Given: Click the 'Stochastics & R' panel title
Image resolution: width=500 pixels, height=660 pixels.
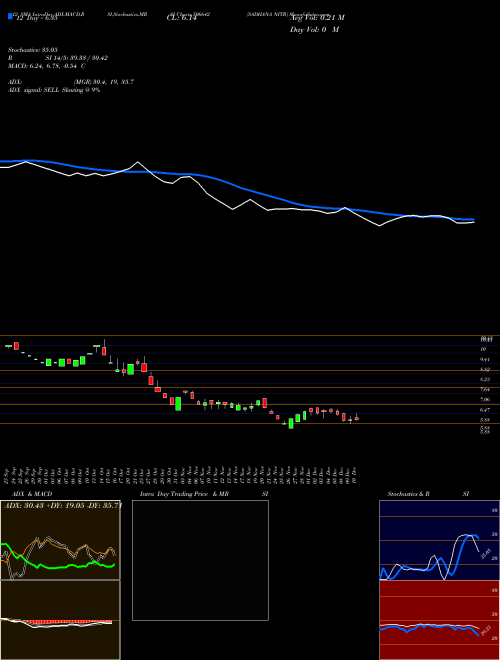Looking at the screenshot, I should (x=408, y=494).
